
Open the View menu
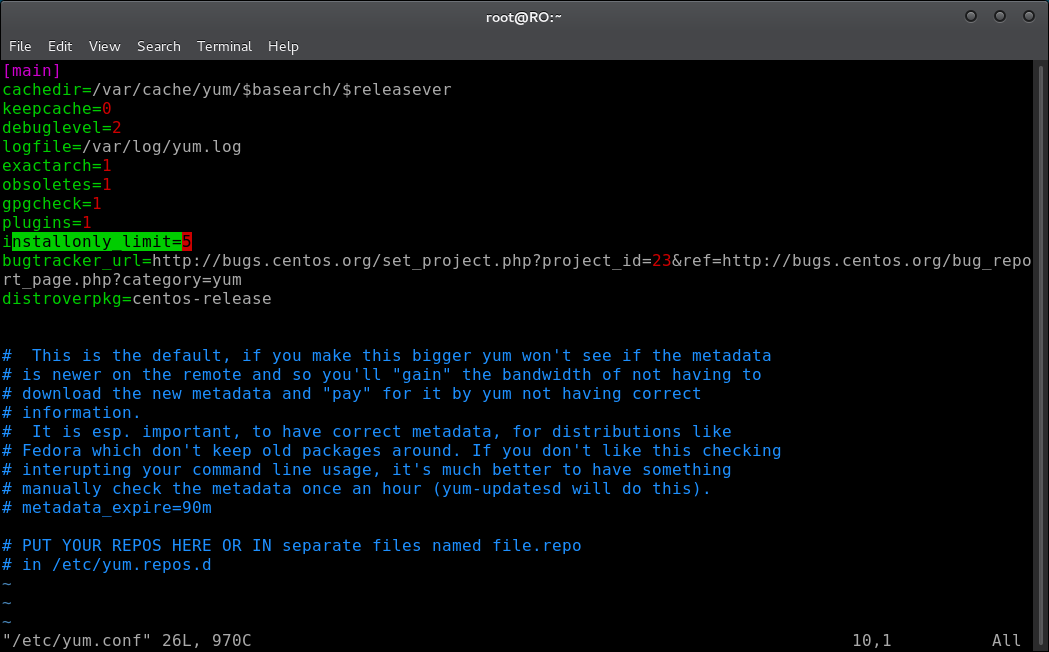point(104,46)
